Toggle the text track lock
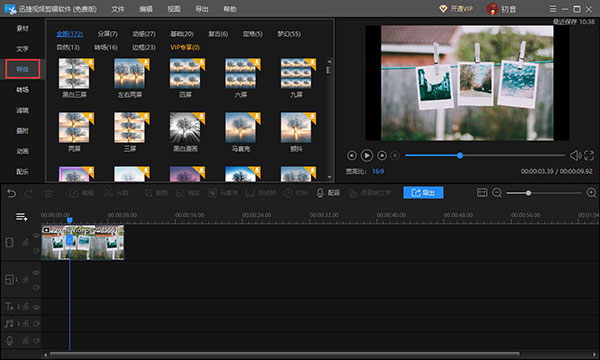600x360 pixels. click(x=25, y=306)
